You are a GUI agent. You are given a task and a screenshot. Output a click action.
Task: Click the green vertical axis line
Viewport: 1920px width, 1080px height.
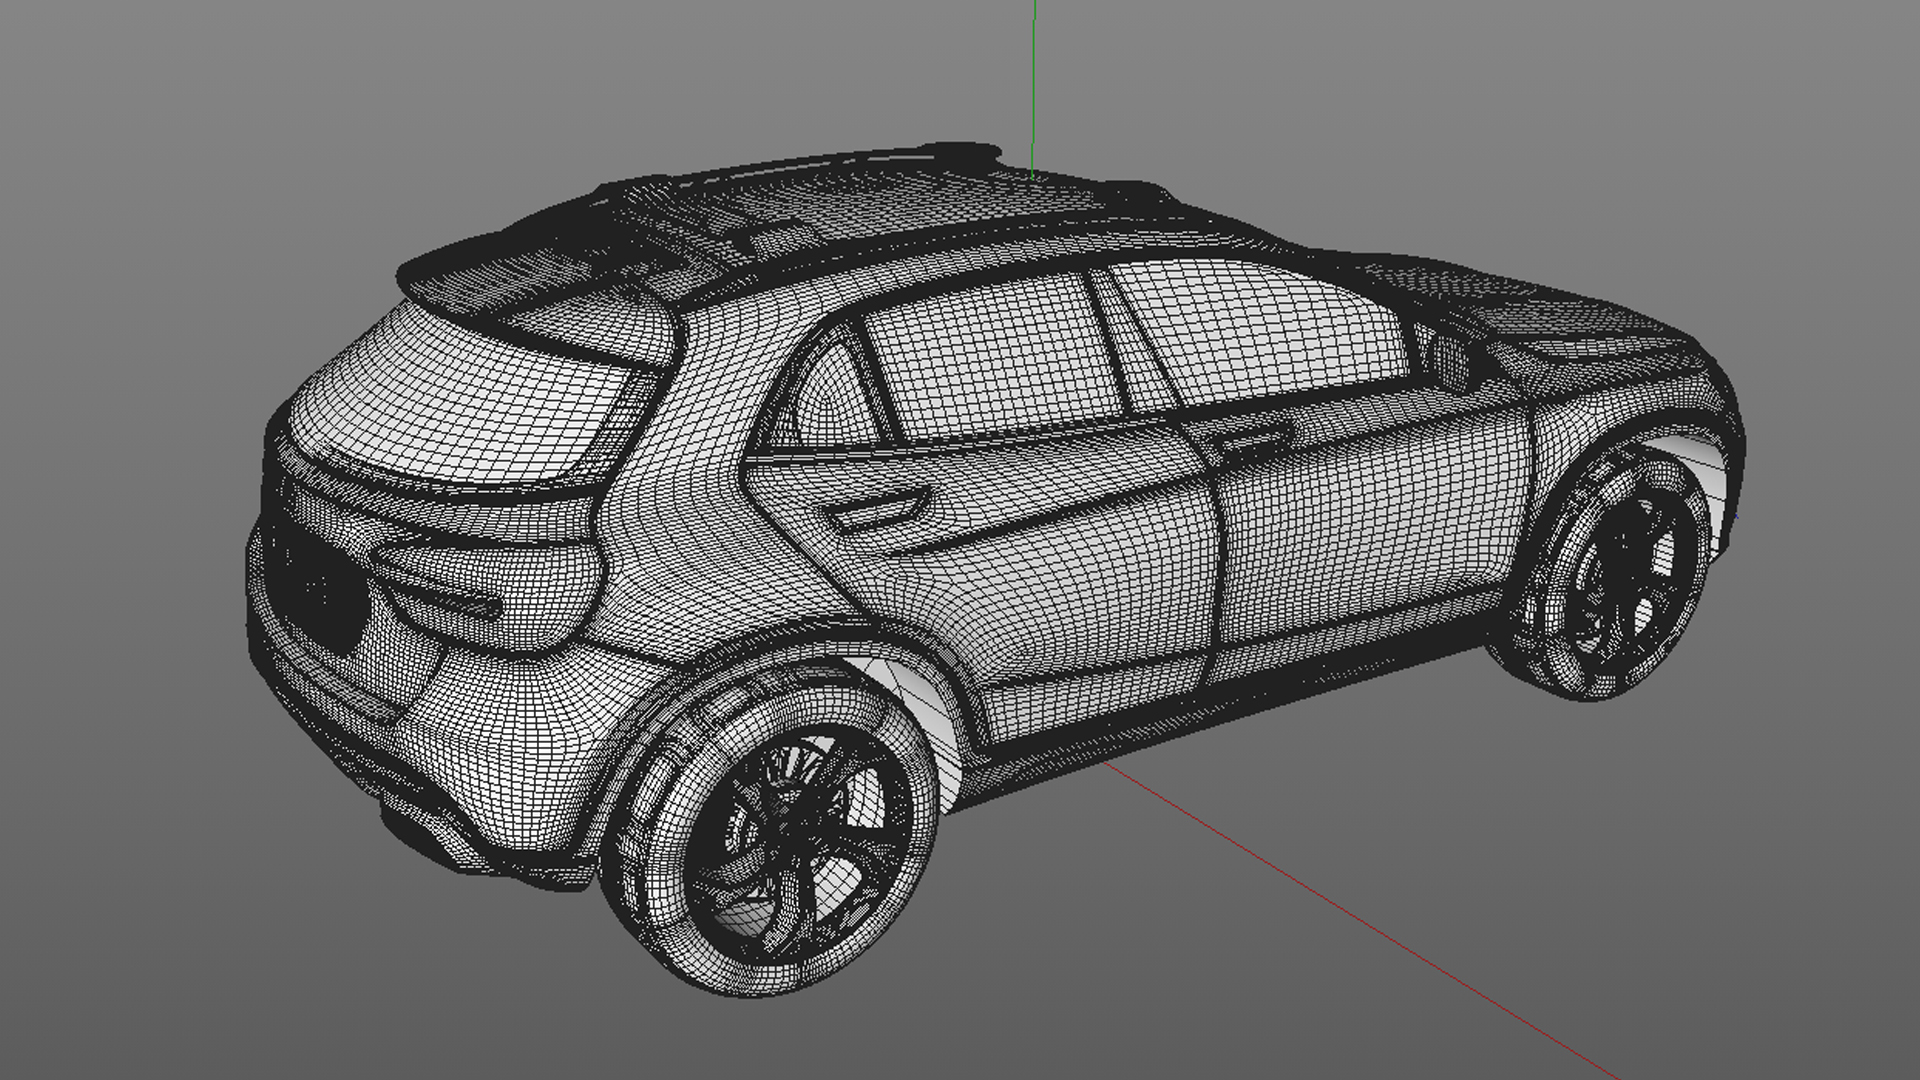1034,80
